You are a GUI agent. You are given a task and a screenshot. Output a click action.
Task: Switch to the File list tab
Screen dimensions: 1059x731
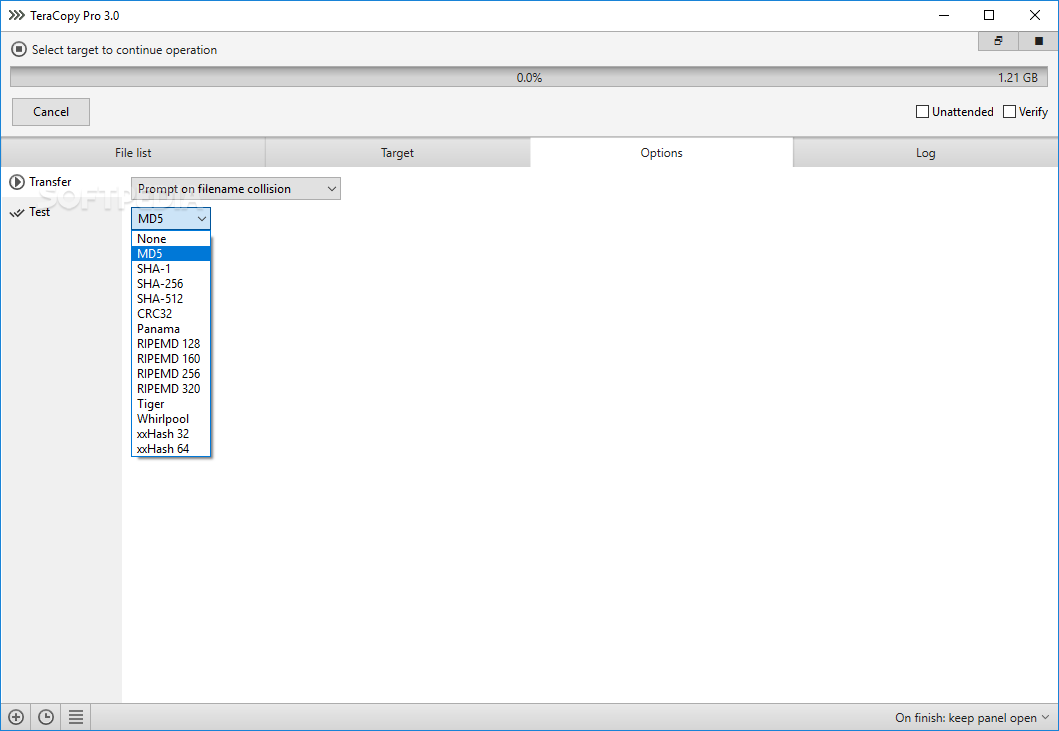point(133,153)
